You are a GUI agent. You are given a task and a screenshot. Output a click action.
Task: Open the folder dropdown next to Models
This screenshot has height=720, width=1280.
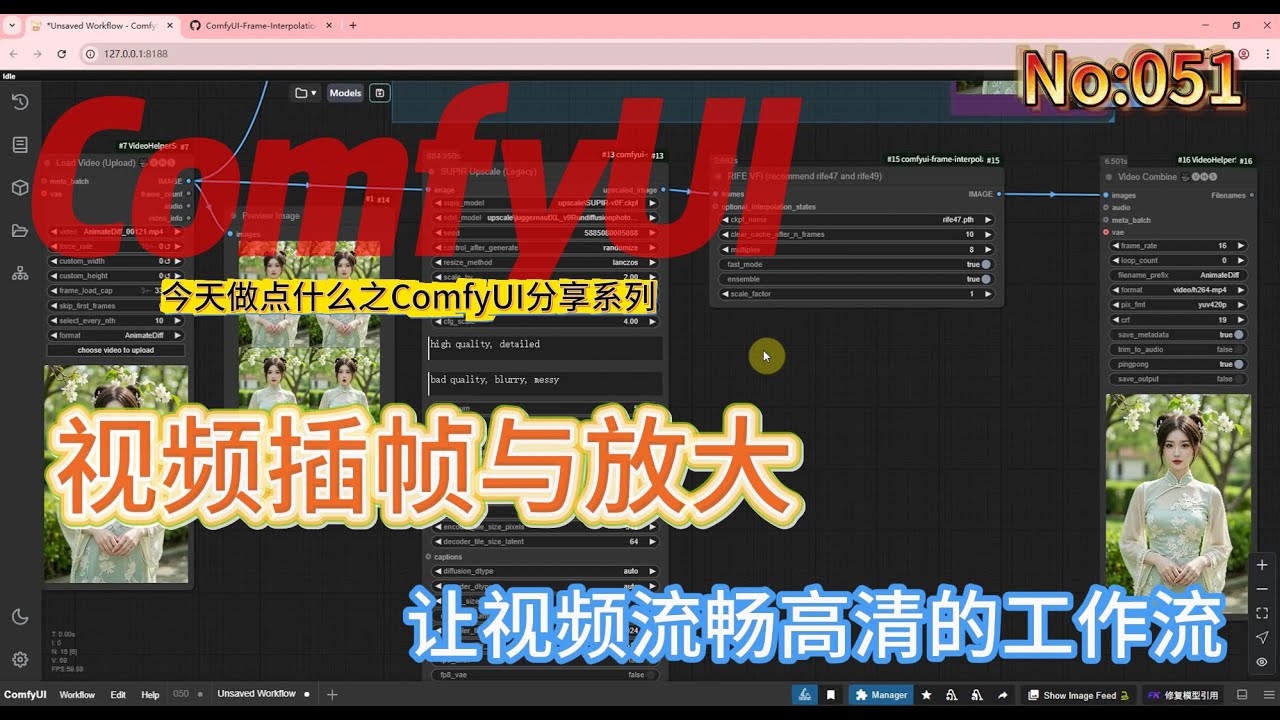[305, 93]
